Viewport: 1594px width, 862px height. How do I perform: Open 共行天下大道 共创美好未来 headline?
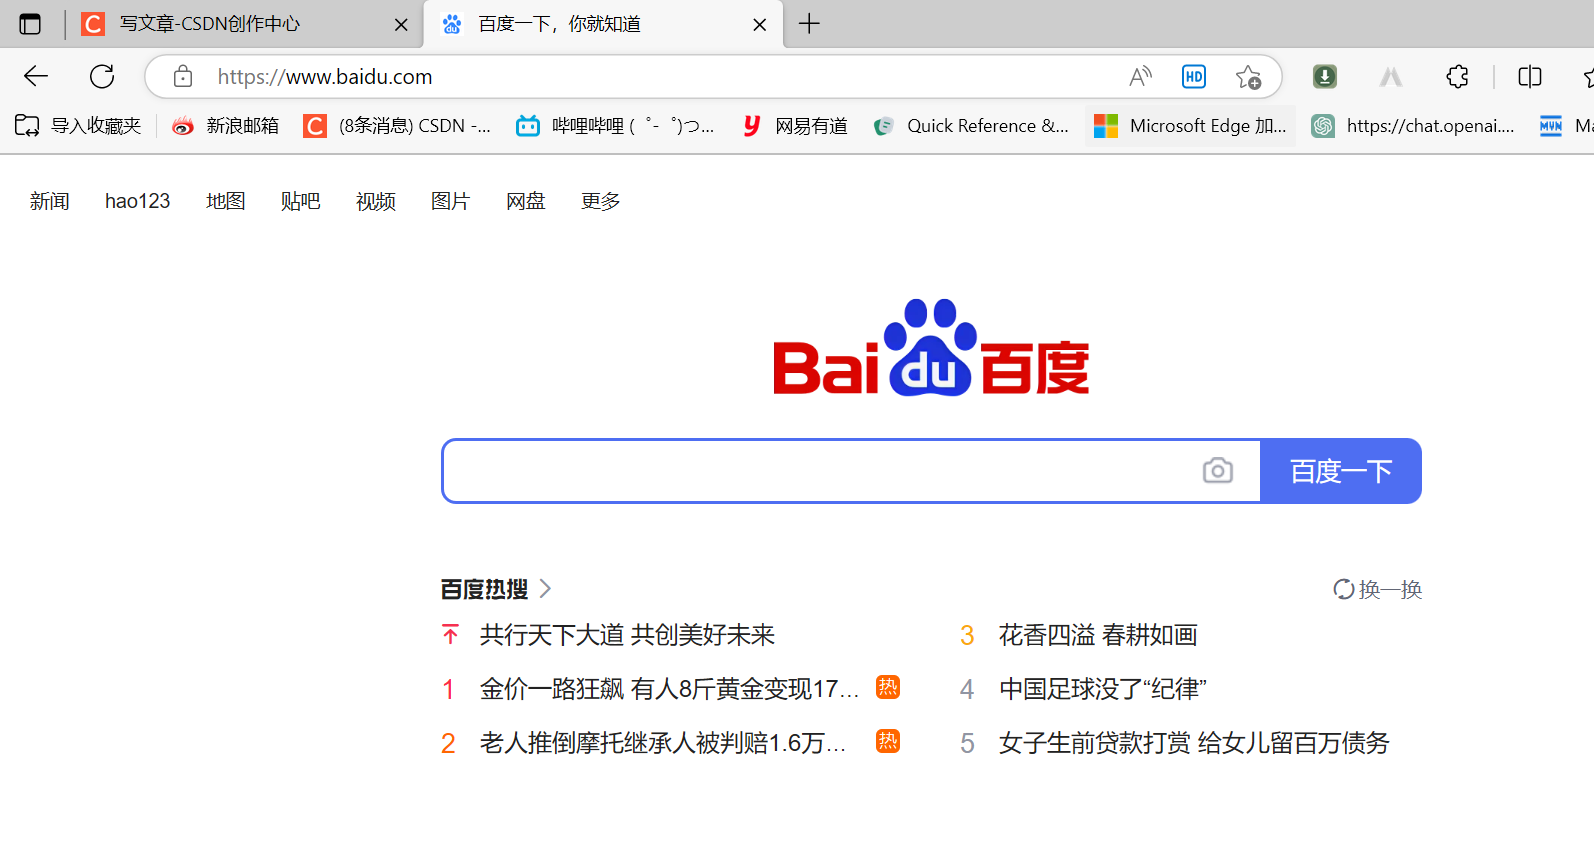point(628,635)
